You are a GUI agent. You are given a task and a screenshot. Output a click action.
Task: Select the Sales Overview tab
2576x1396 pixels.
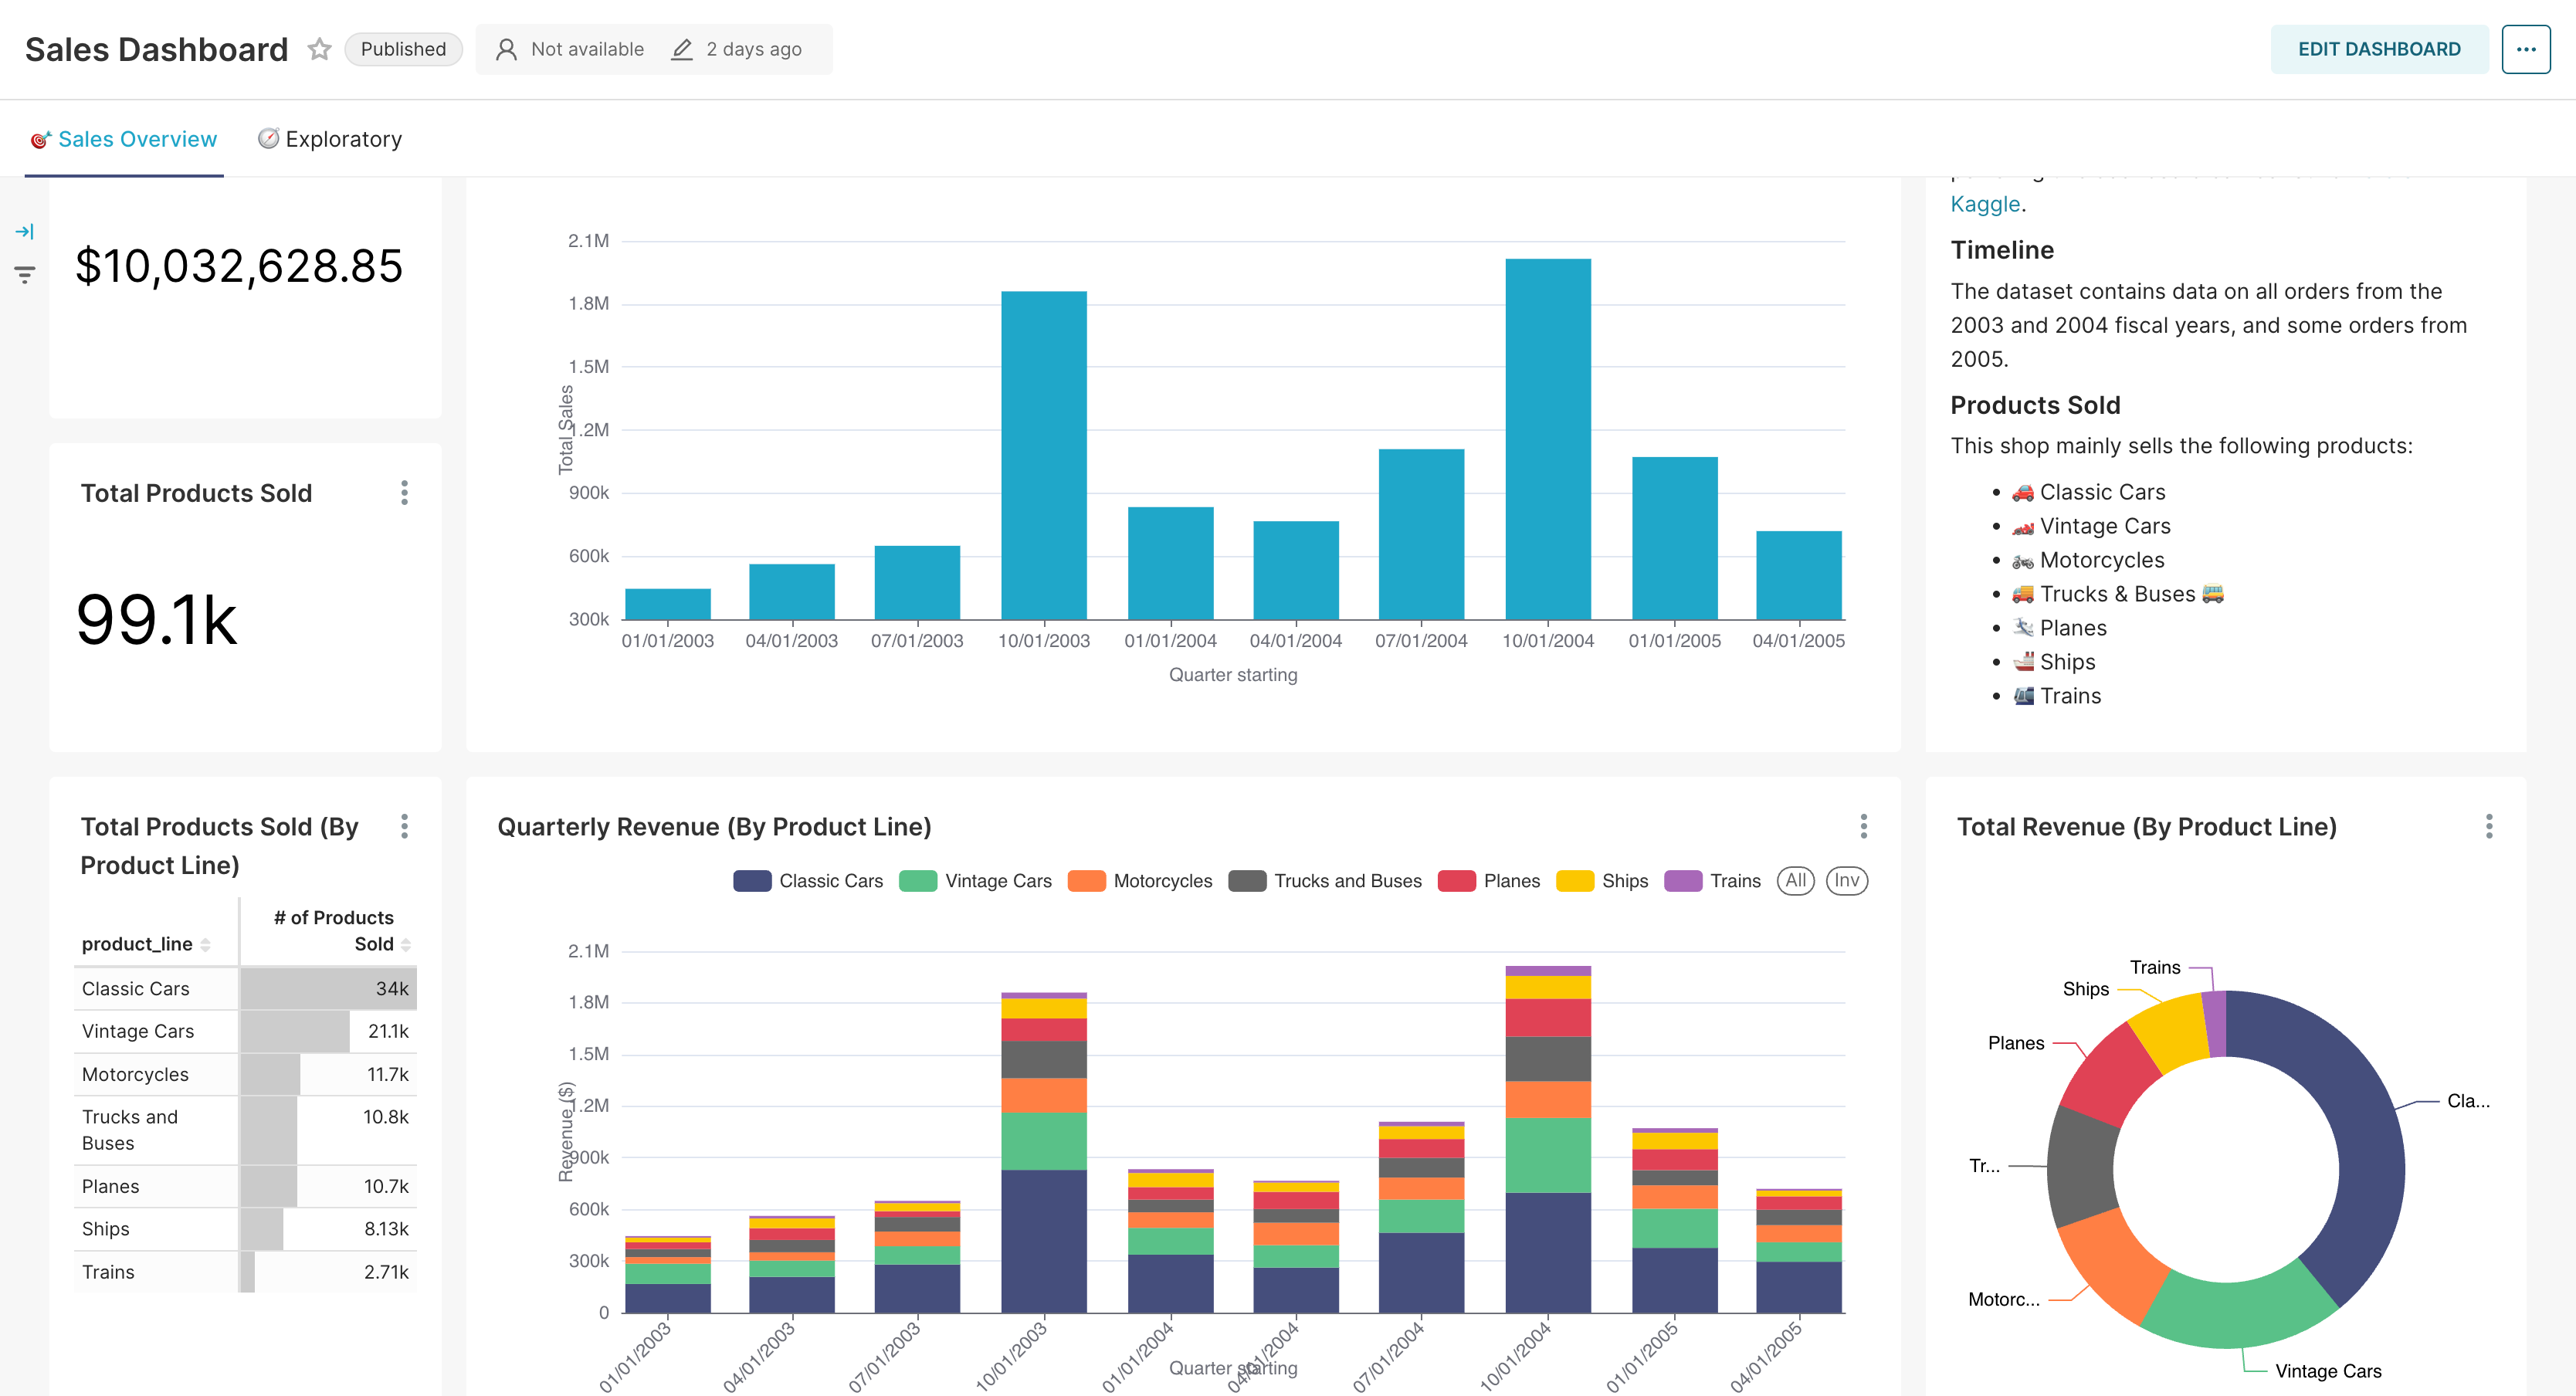click(x=124, y=139)
